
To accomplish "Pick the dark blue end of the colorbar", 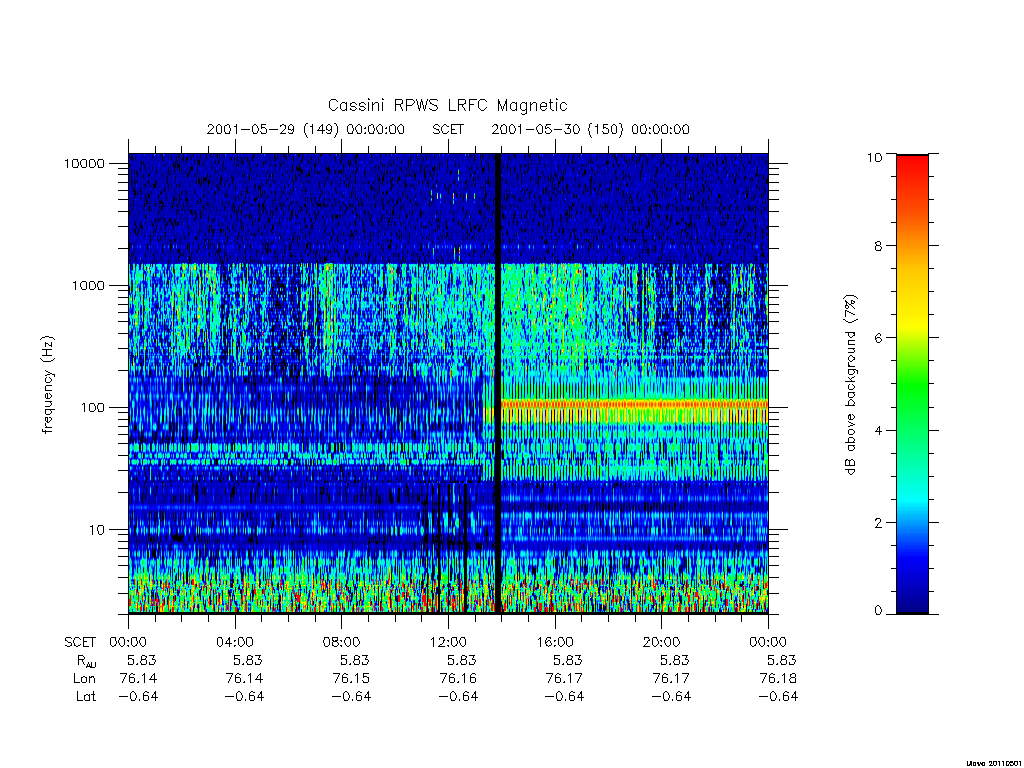I will pos(912,601).
